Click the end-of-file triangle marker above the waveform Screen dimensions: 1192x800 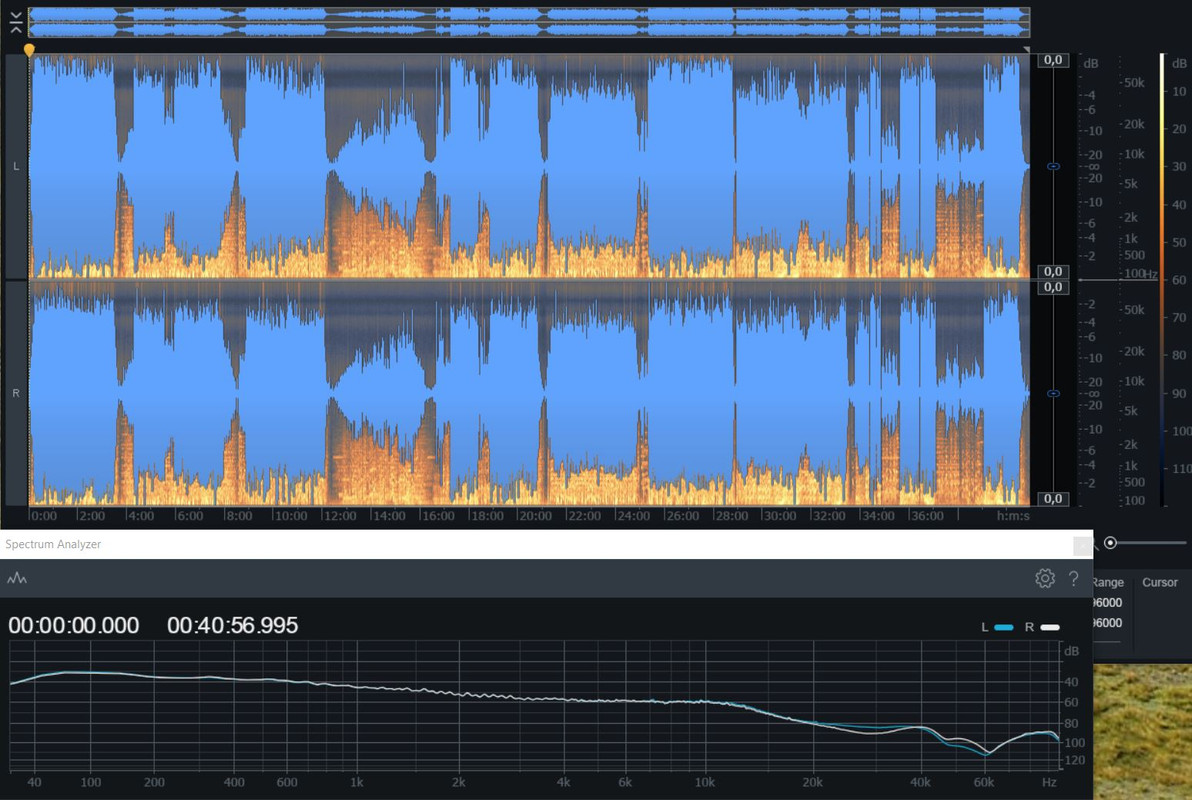(x=1026, y=50)
